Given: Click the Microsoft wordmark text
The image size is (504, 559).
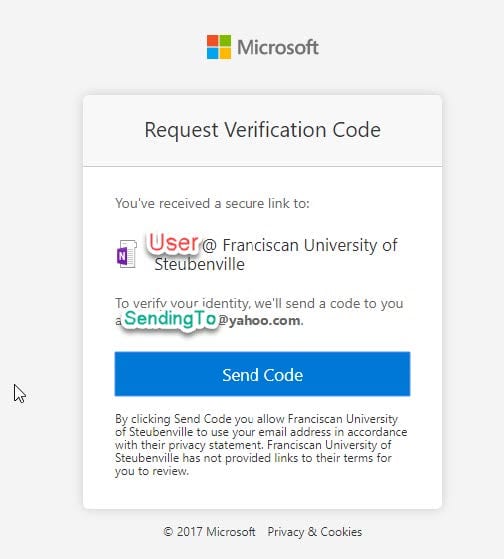Looking at the screenshot, I should tap(278, 47).
